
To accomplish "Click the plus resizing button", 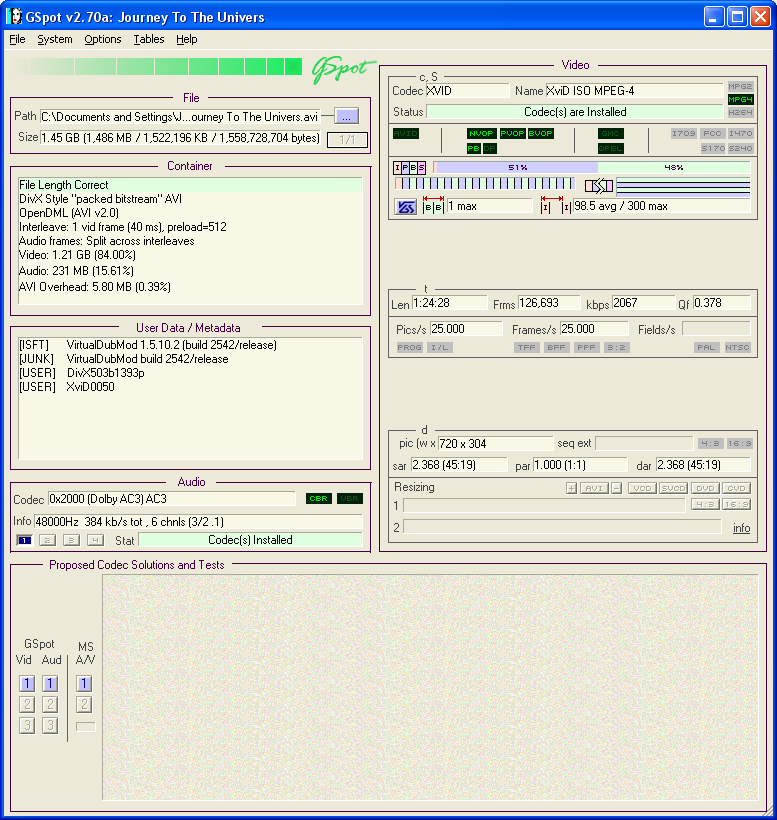I will coord(572,488).
